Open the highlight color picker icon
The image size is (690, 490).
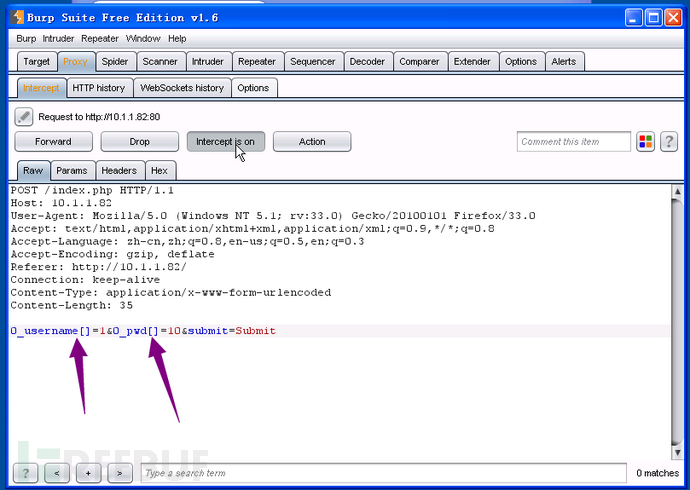646,142
